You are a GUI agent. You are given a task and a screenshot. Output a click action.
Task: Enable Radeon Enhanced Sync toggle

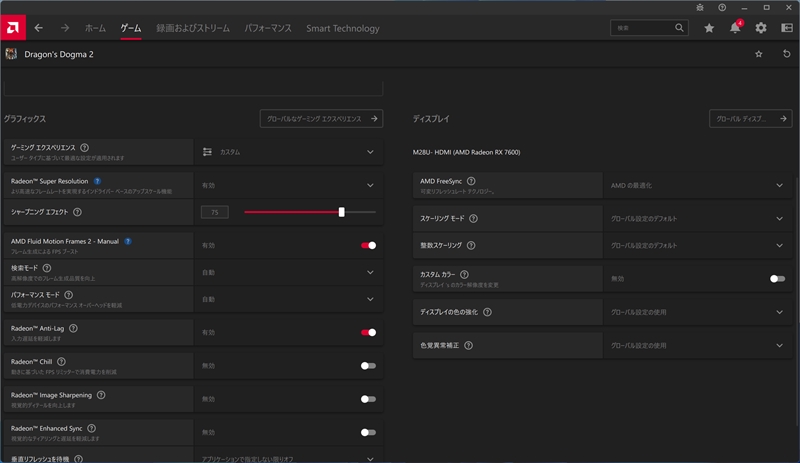[368, 432]
